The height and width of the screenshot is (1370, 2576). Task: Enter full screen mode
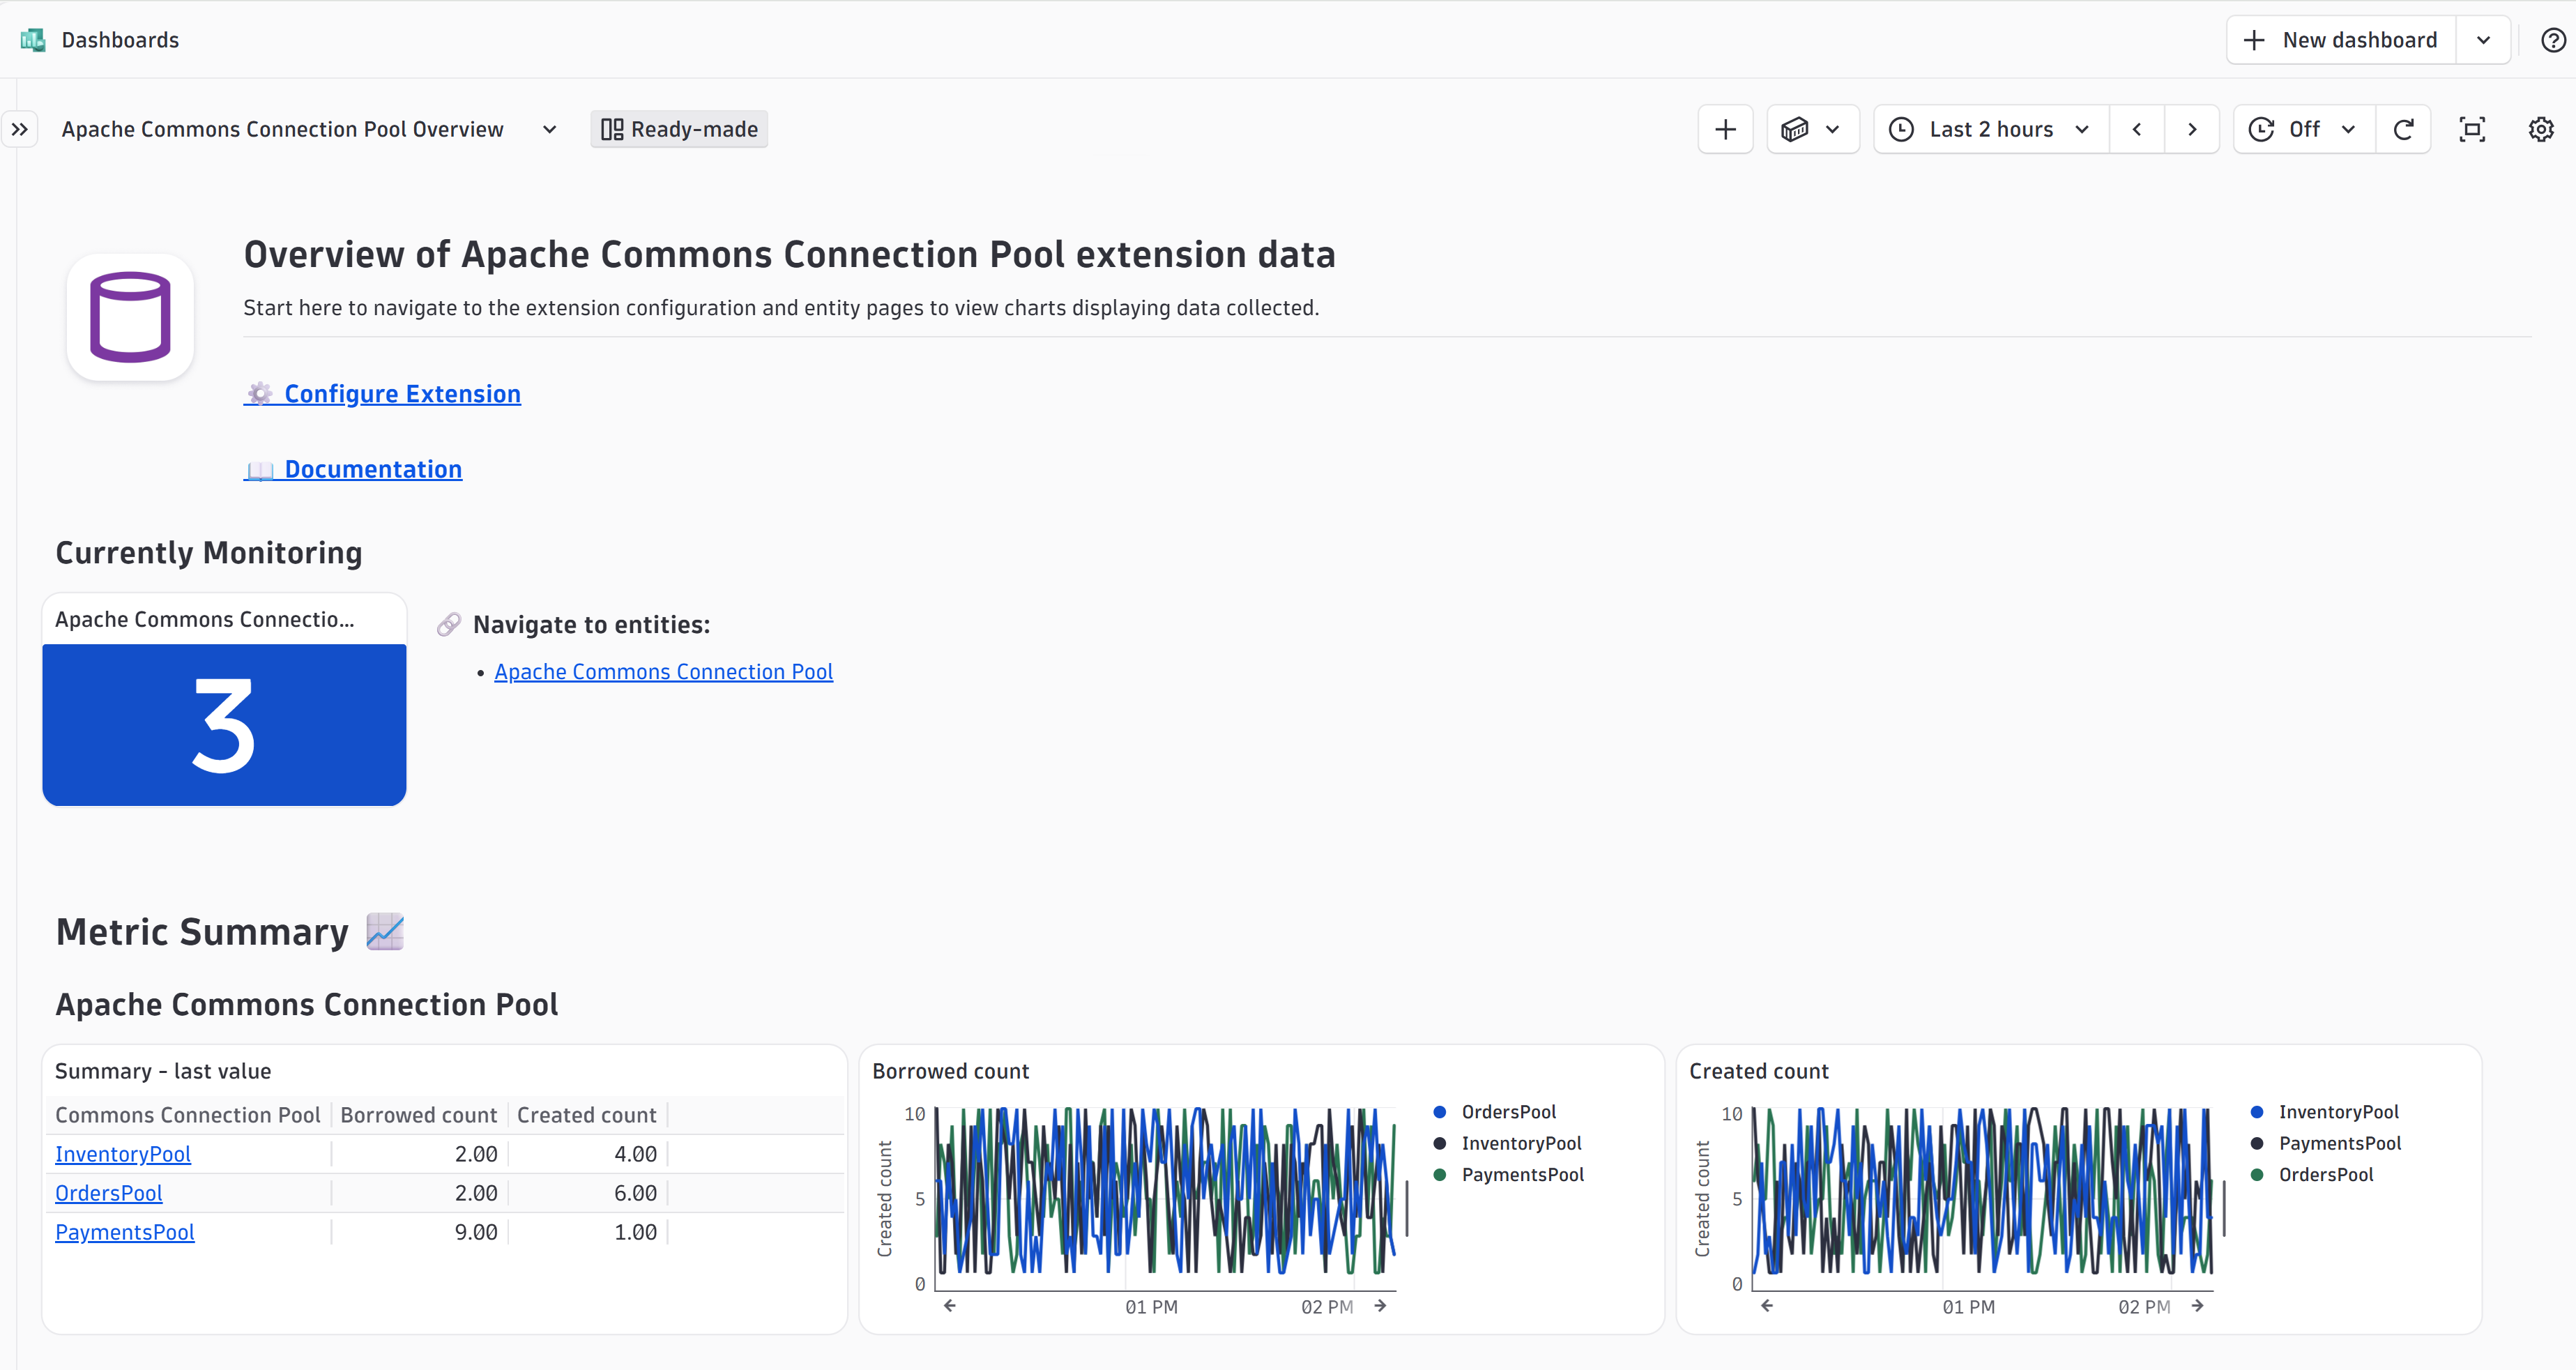(x=2472, y=129)
